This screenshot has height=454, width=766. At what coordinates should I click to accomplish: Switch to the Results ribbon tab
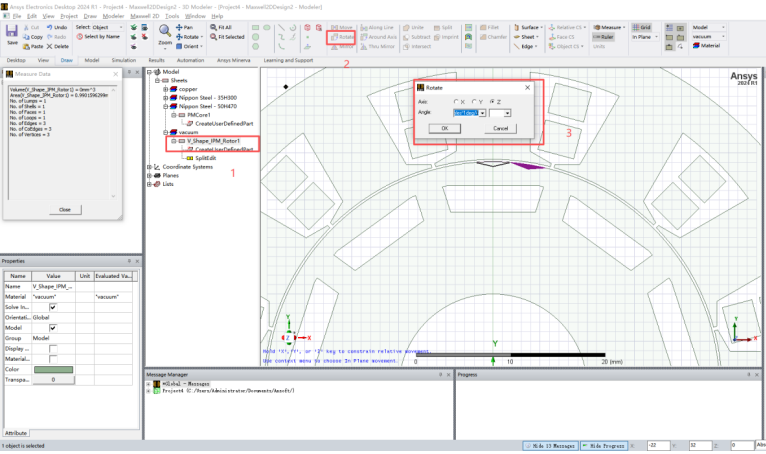pos(156,60)
